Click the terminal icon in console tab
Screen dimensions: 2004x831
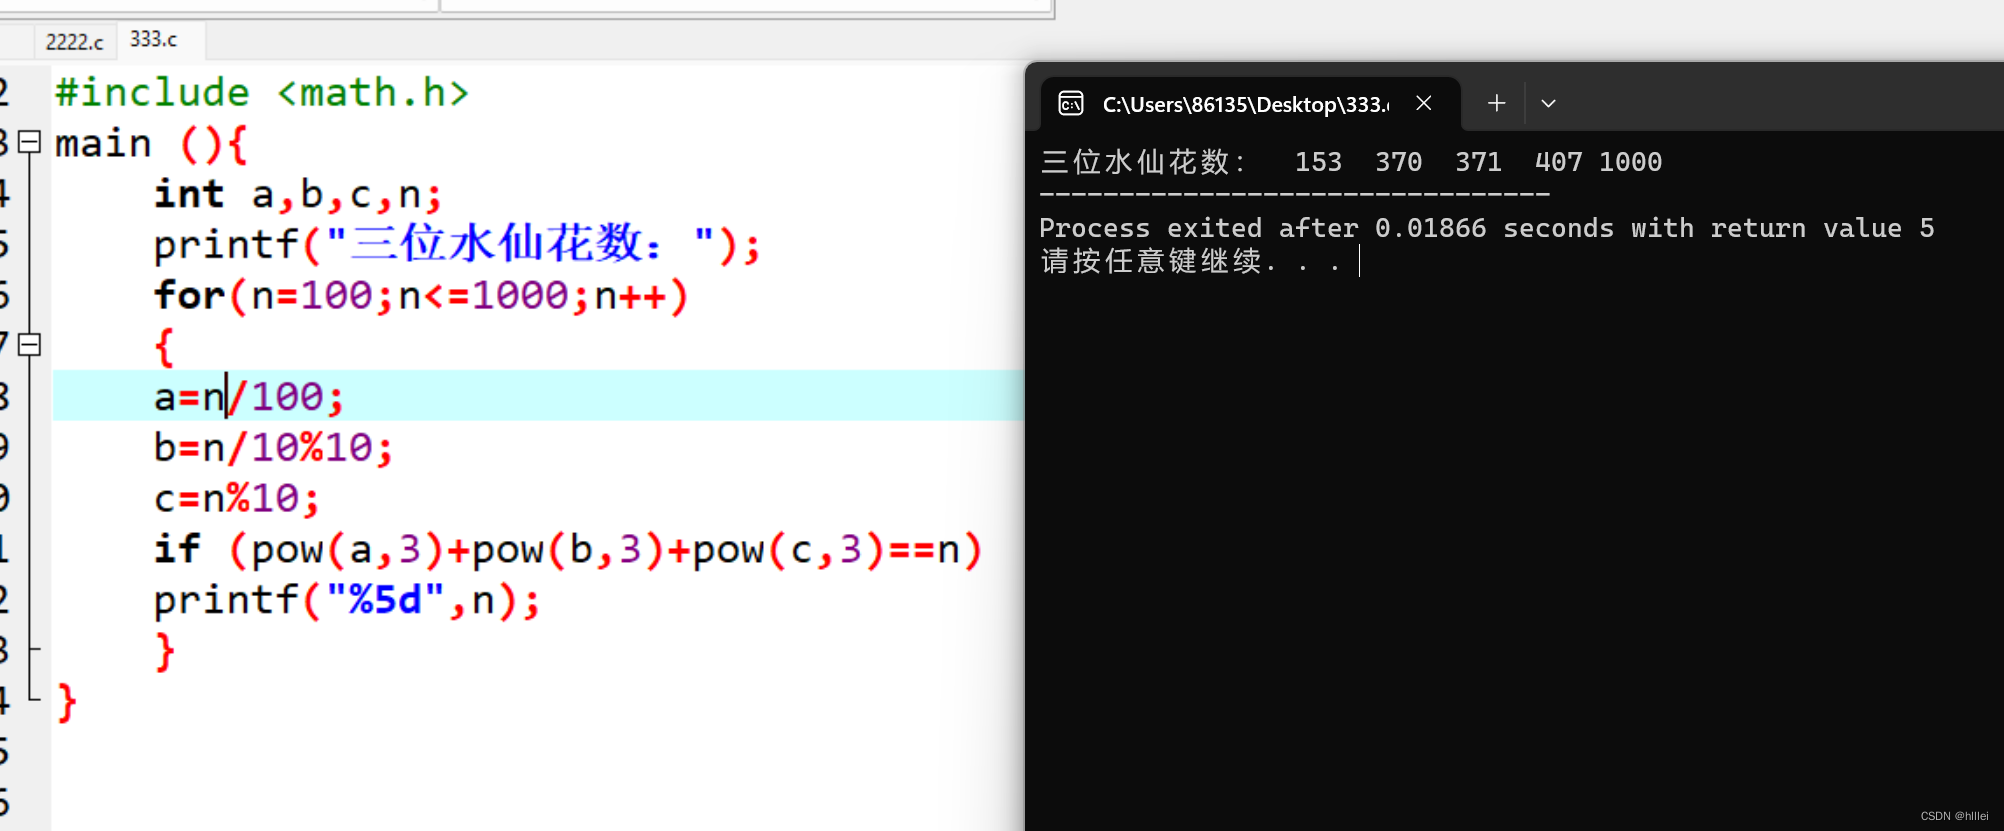pos(1071,103)
